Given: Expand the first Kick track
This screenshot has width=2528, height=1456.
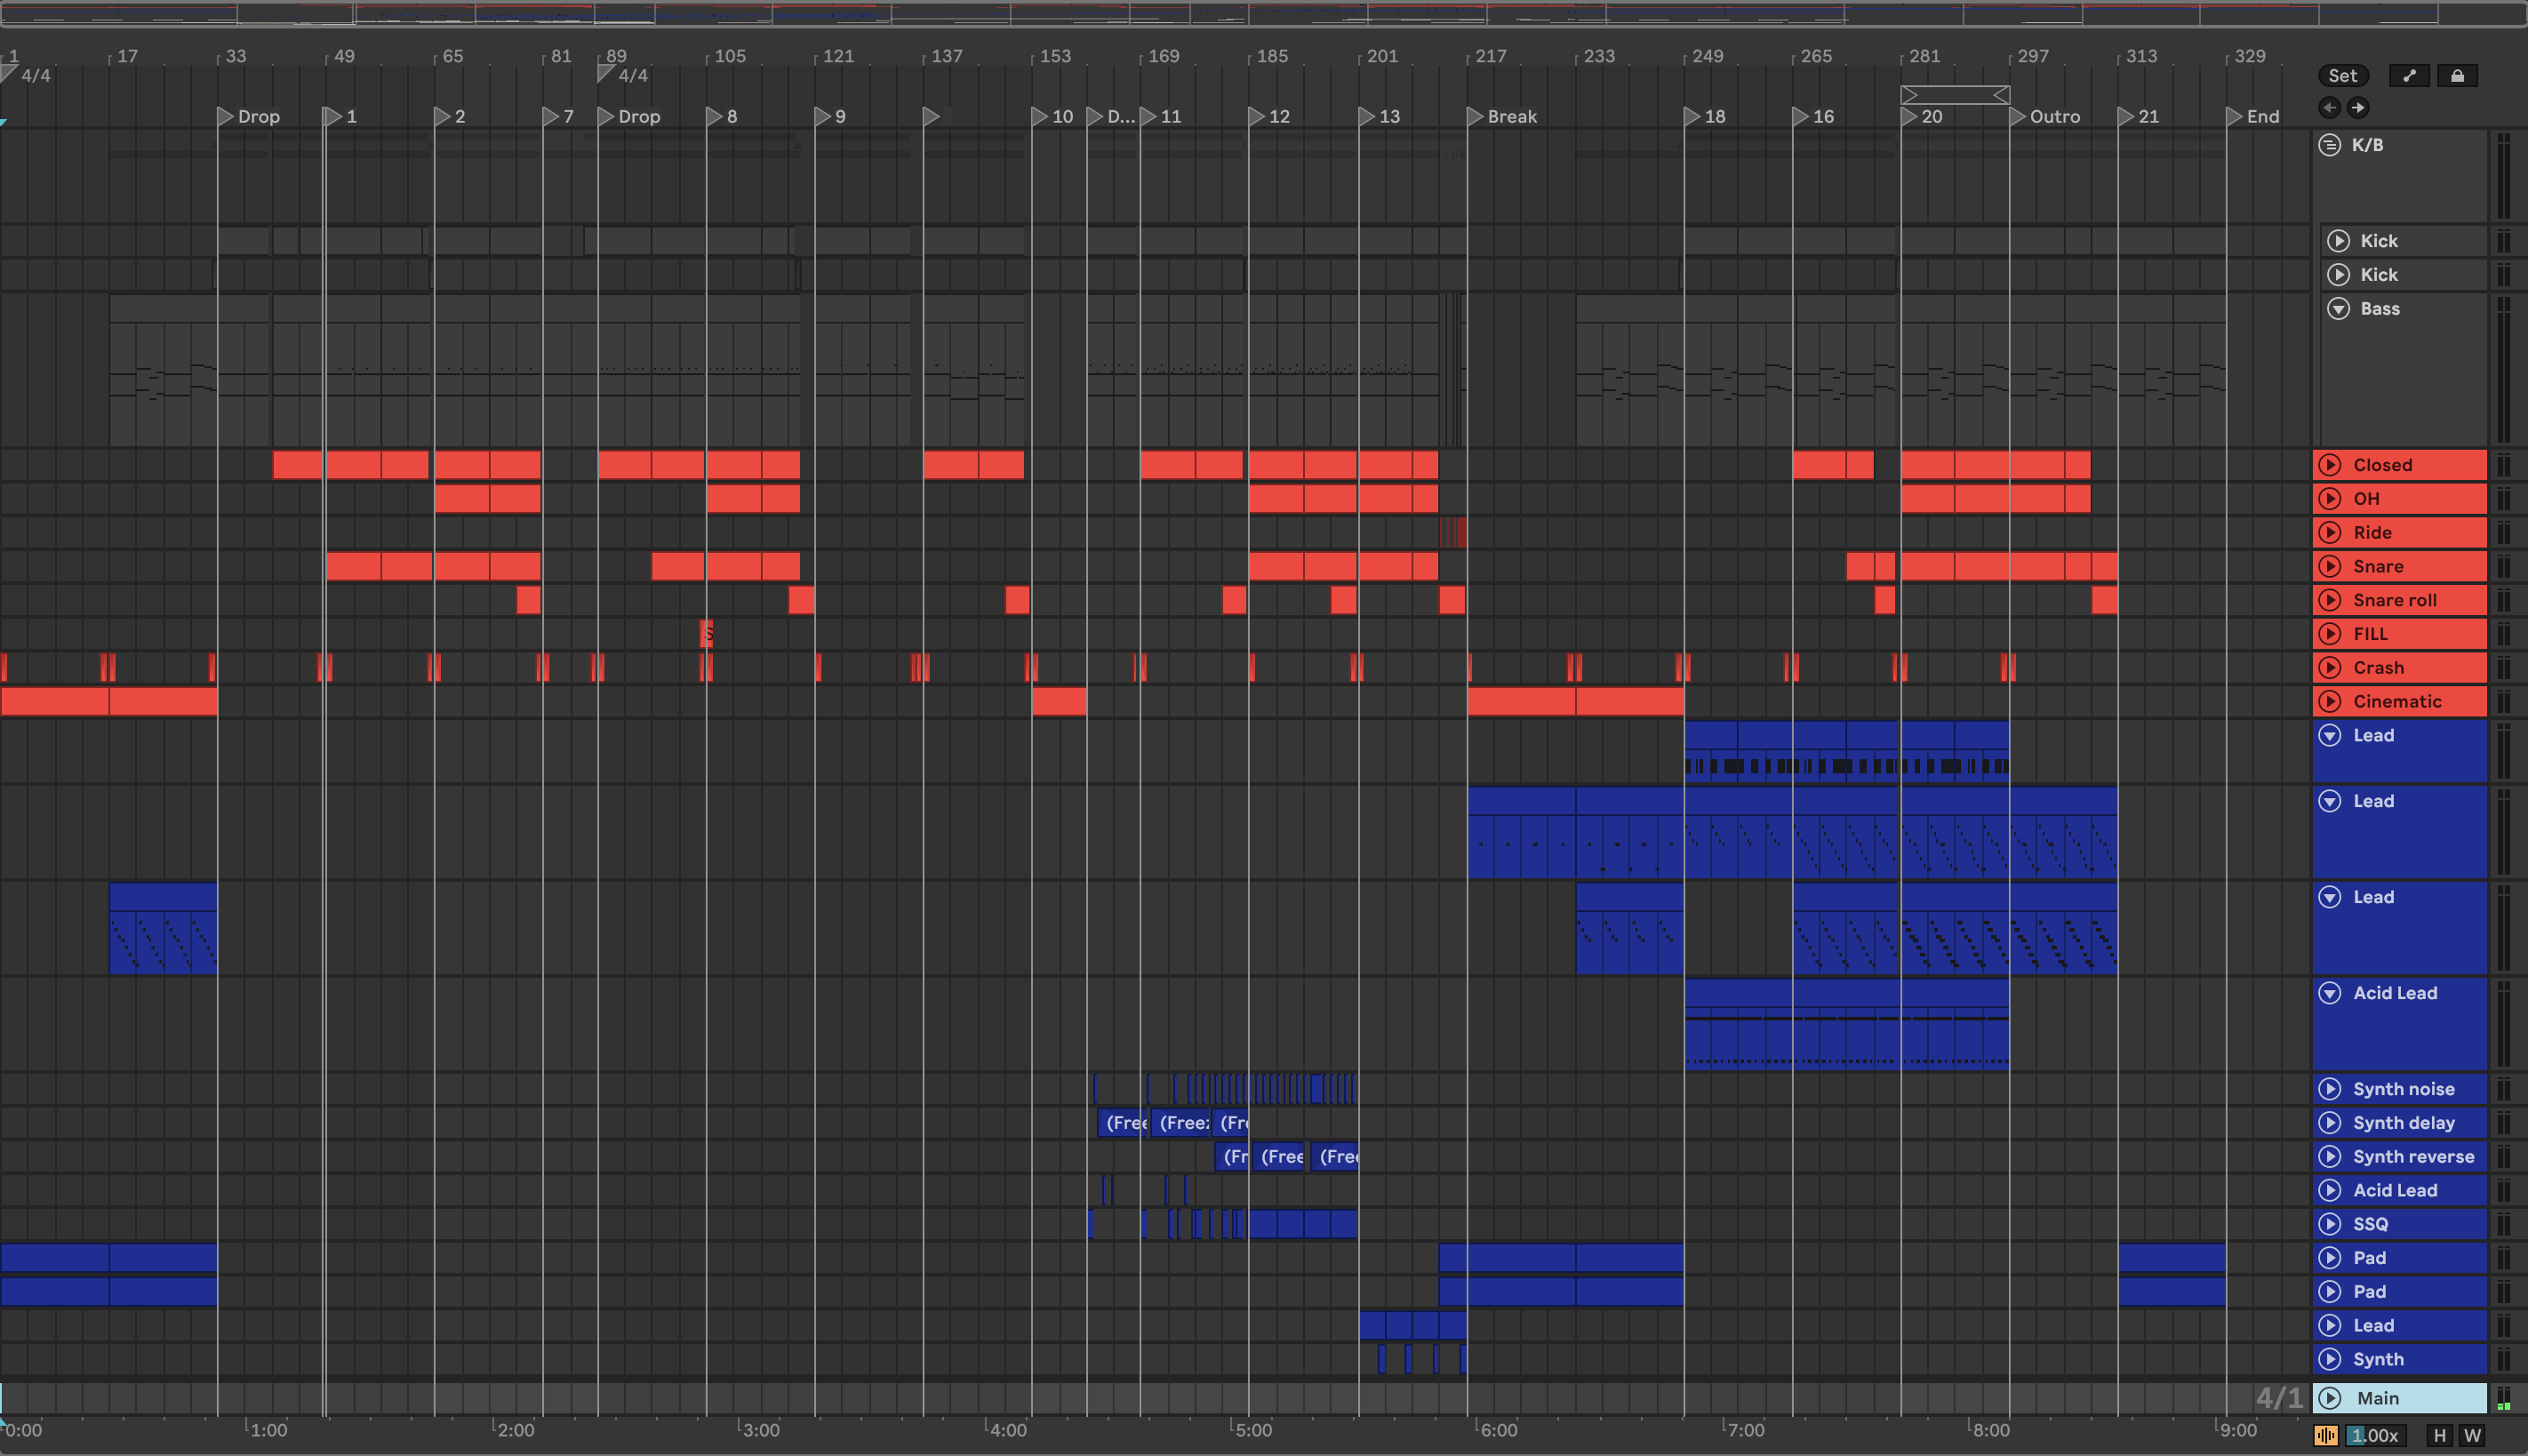Looking at the screenshot, I should (2338, 241).
